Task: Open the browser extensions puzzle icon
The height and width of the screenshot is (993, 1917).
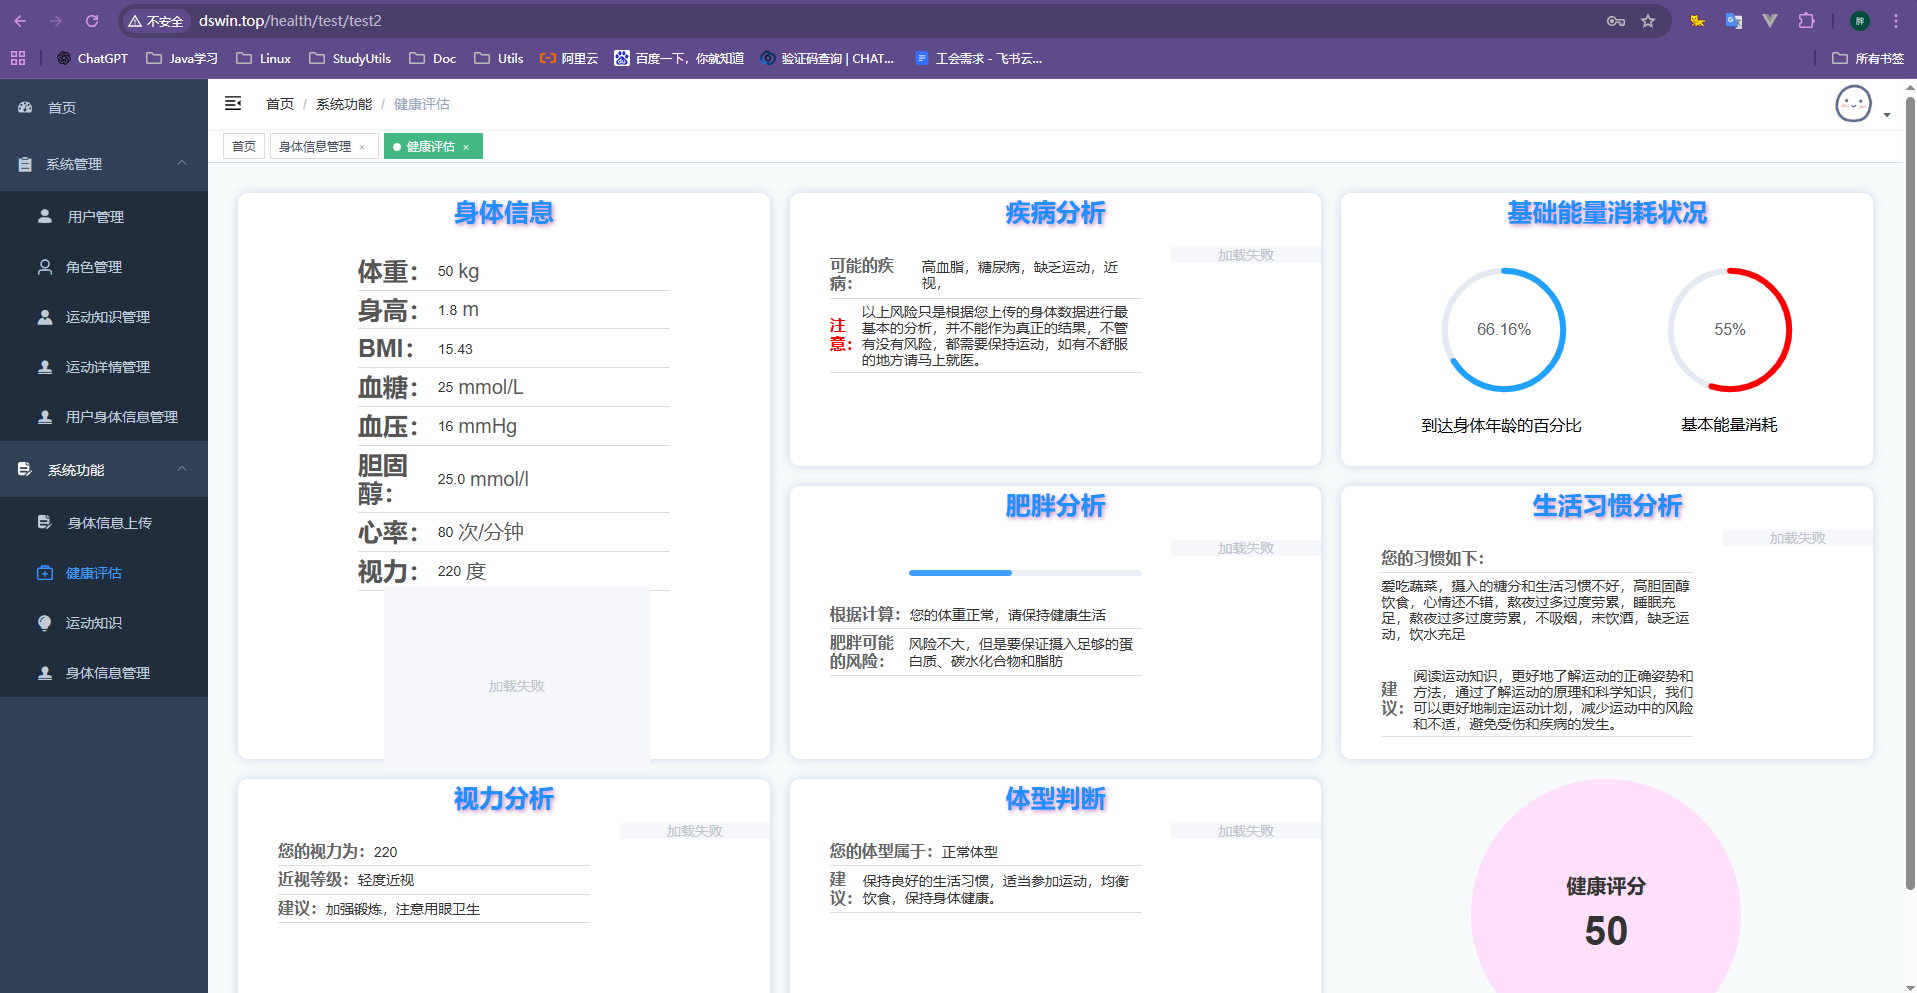Action: click(1806, 20)
